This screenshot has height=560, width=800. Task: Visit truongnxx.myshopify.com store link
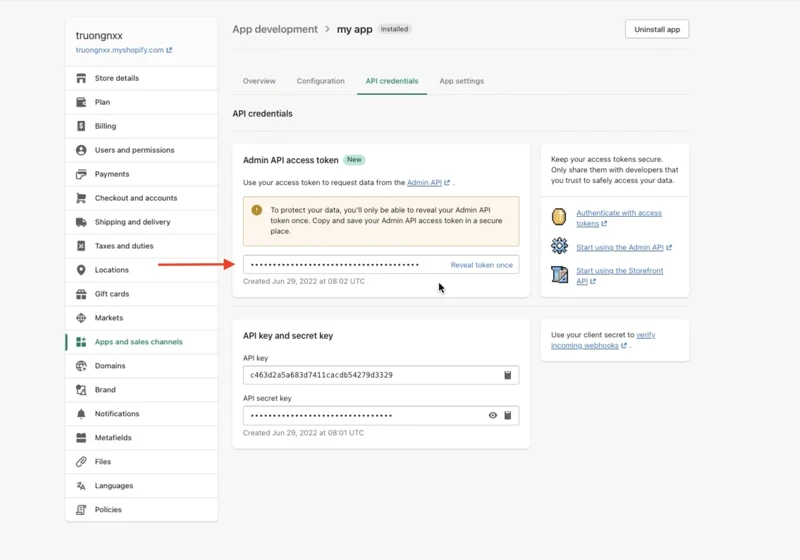(x=120, y=50)
